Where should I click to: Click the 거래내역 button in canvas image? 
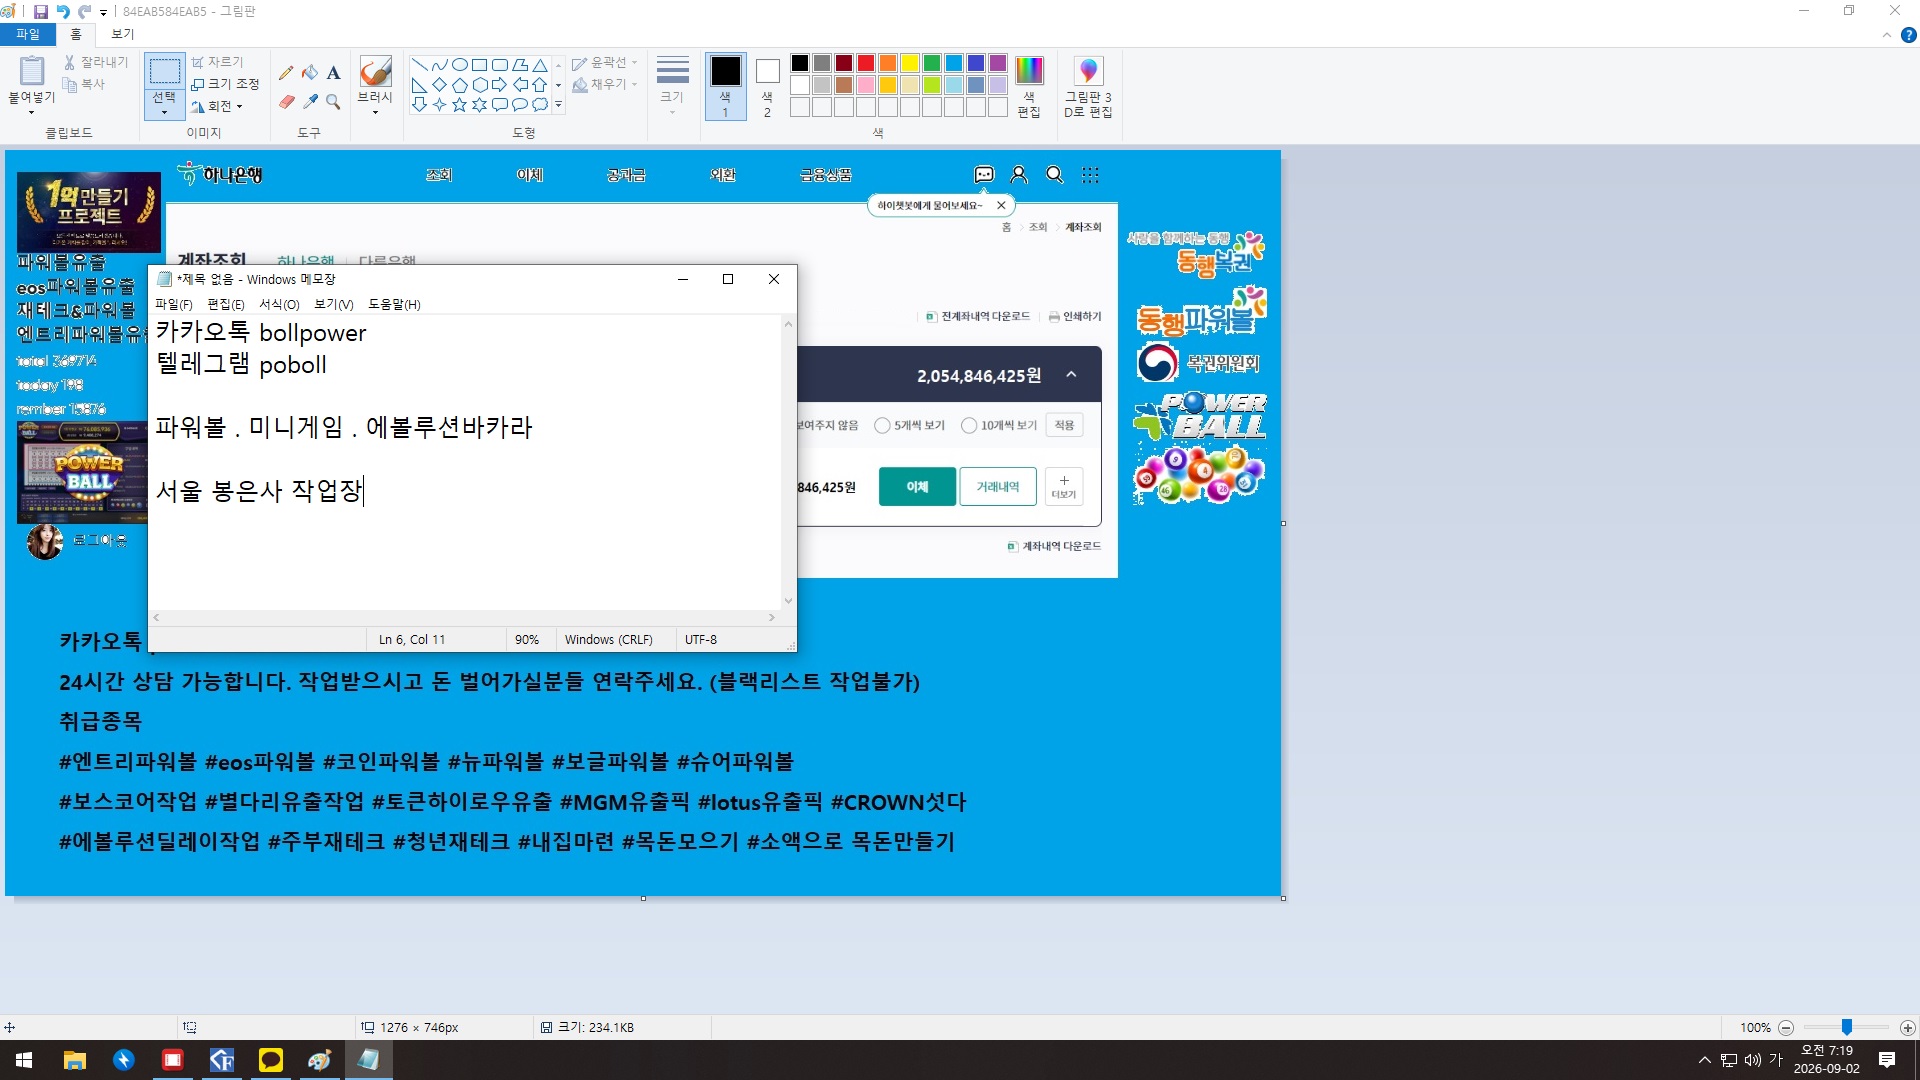tap(998, 487)
